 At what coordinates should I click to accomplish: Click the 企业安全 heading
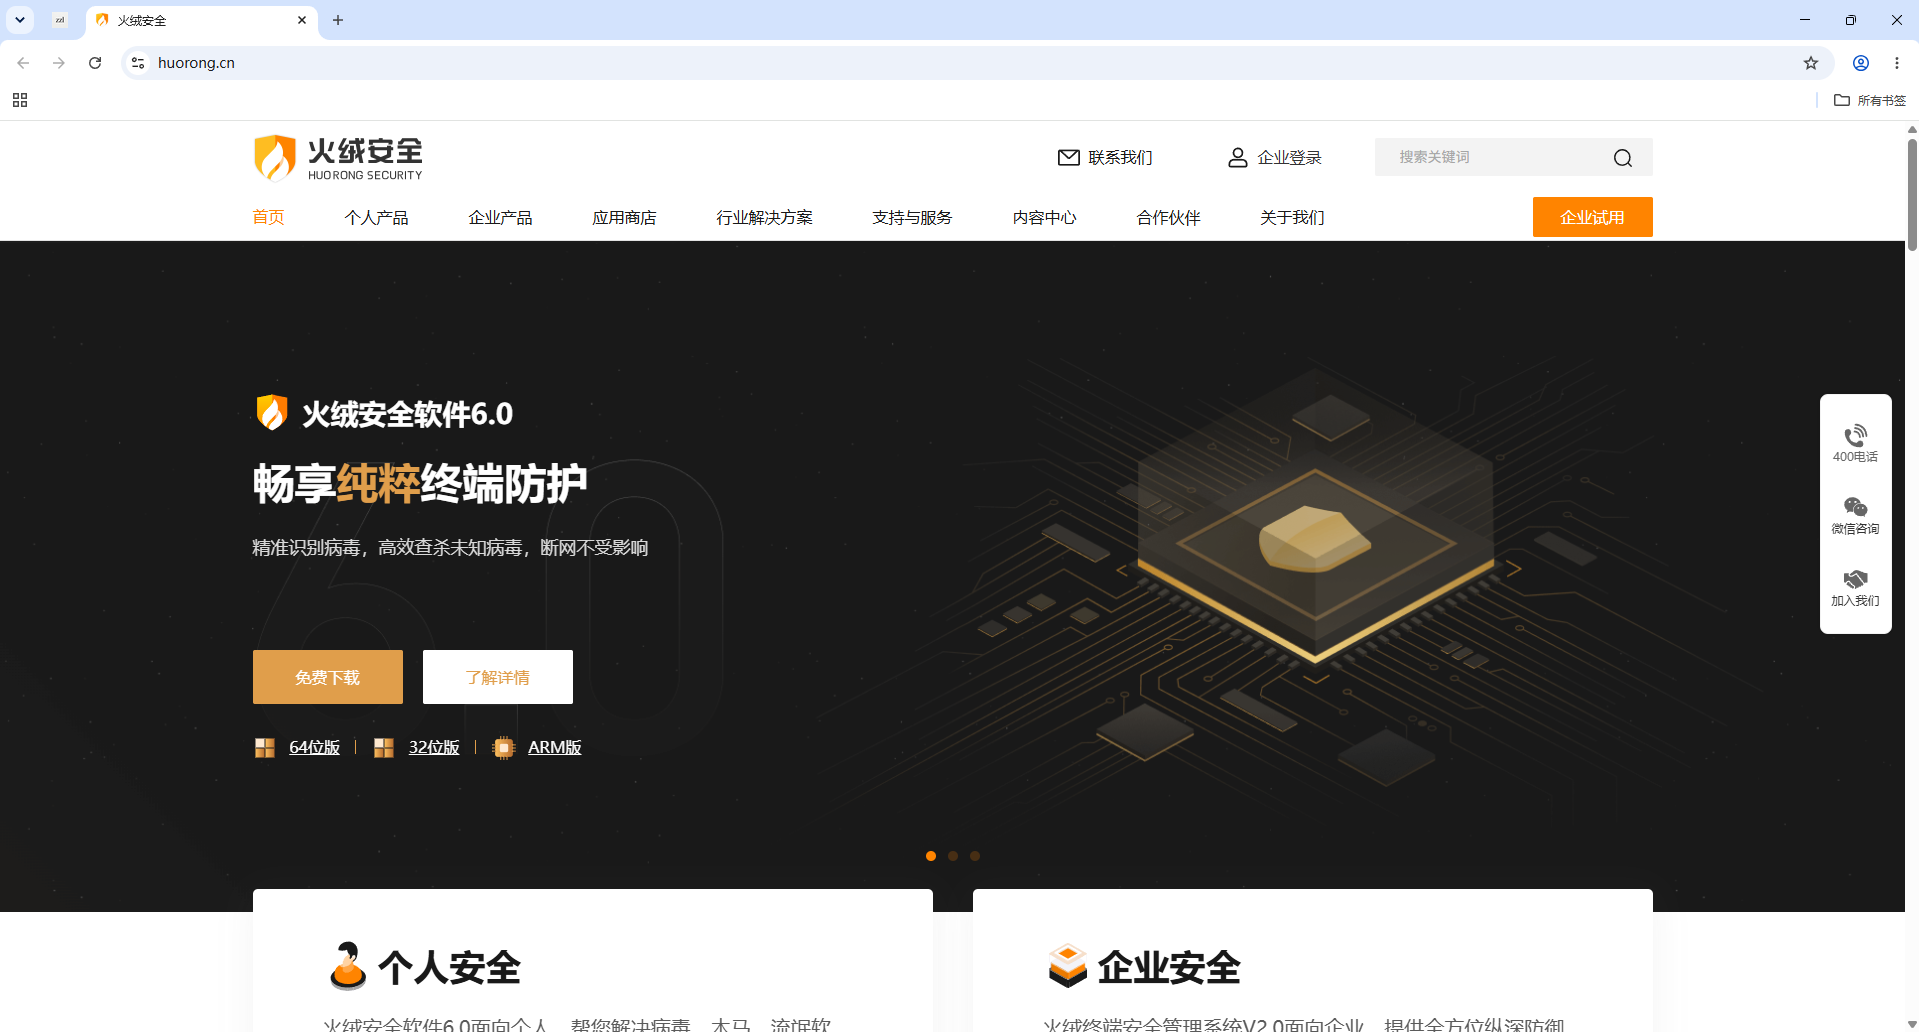(1169, 967)
